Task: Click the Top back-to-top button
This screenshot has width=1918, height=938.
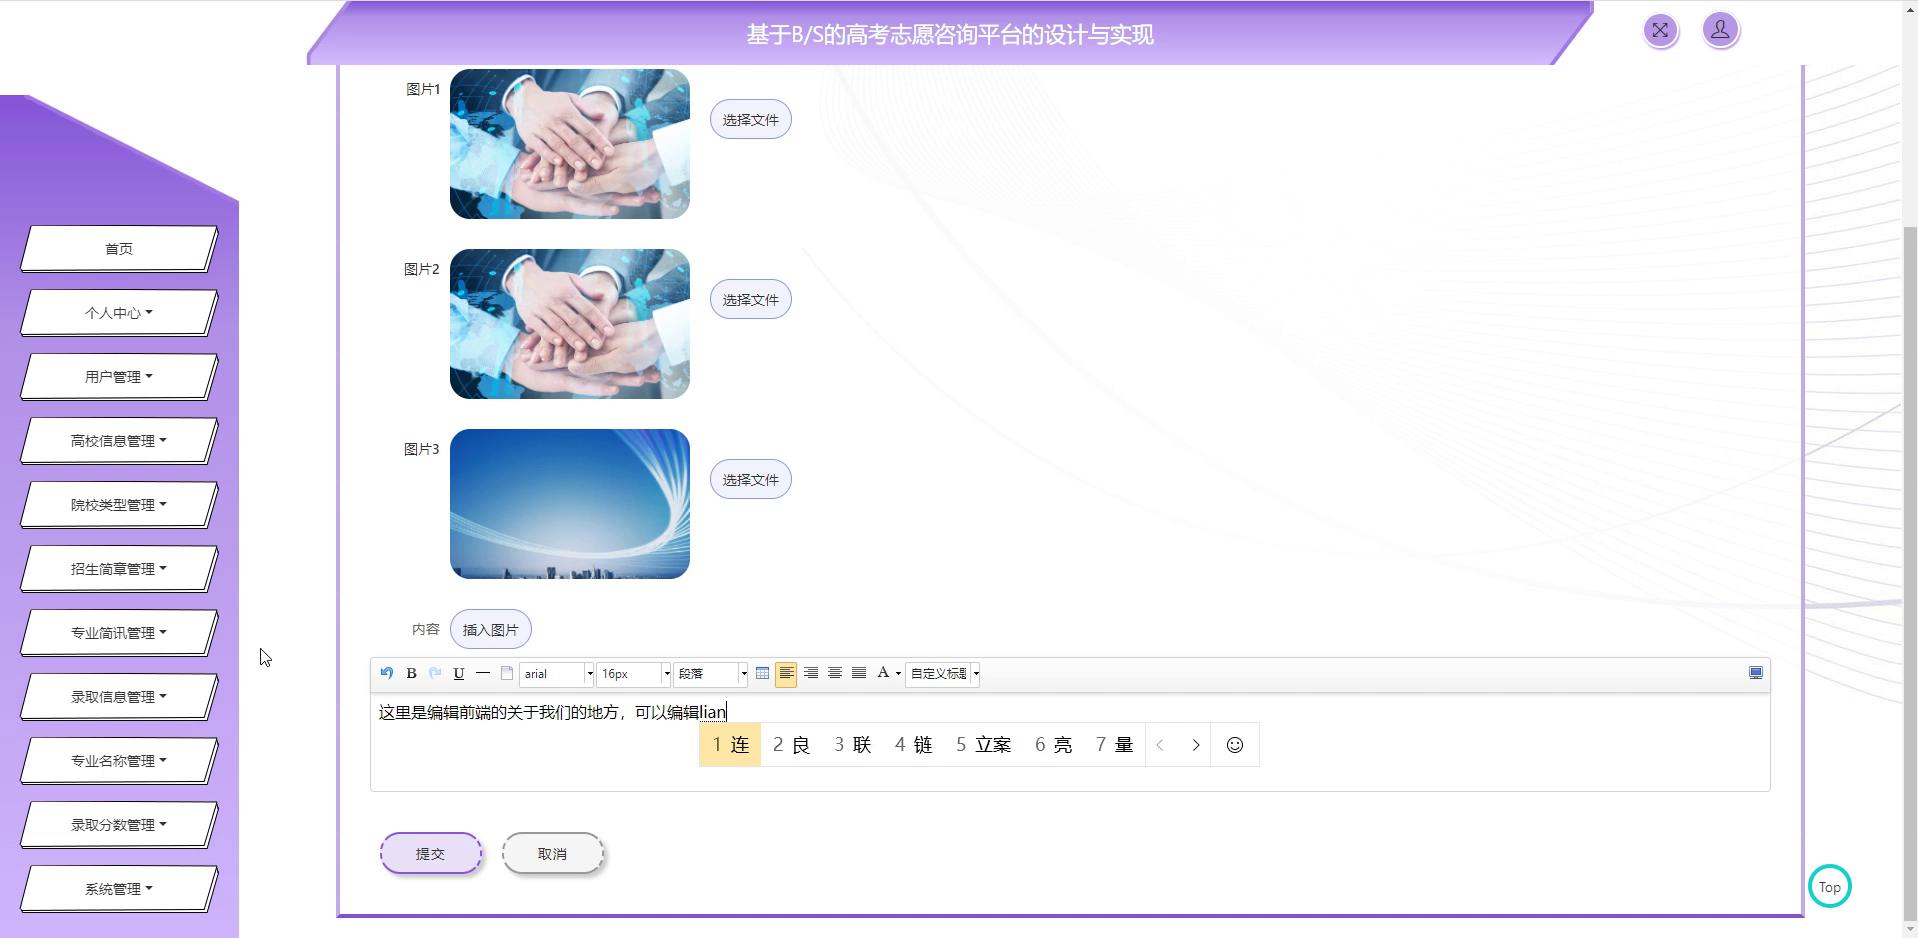Action: click(1830, 886)
